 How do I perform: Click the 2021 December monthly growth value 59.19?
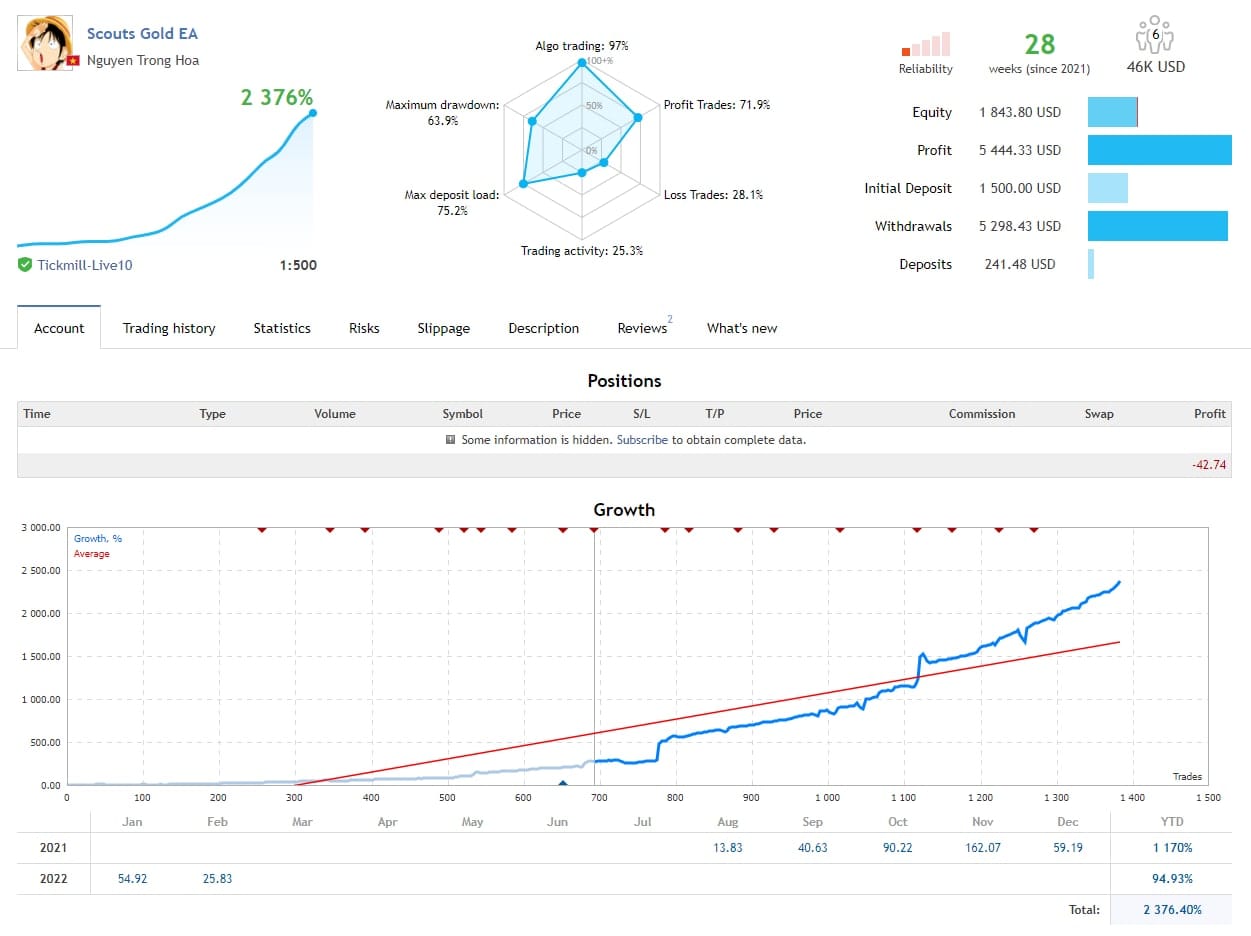point(1068,848)
